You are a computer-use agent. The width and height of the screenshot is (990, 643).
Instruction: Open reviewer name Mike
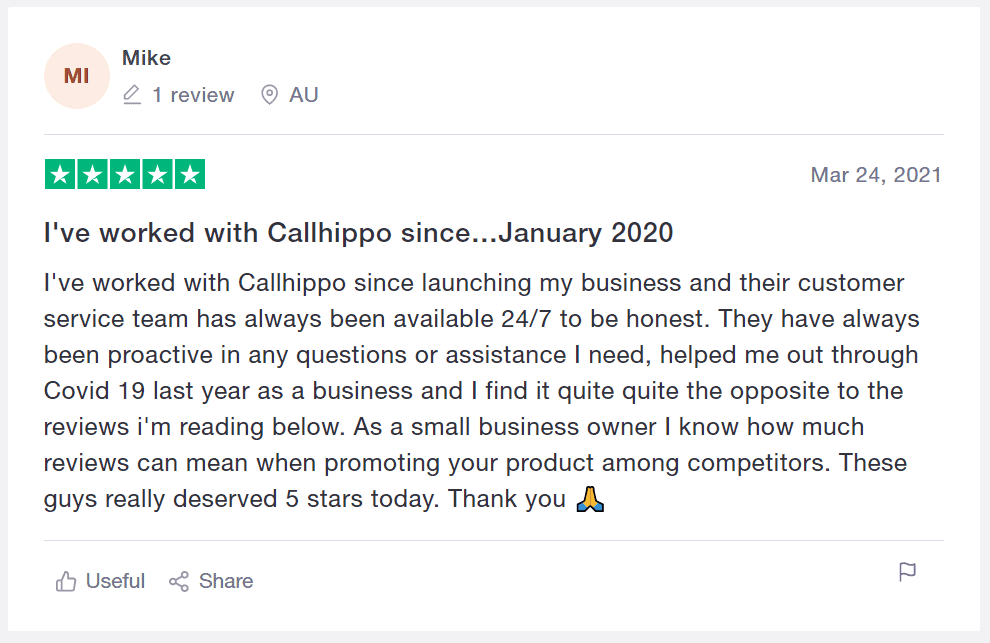(x=146, y=58)
